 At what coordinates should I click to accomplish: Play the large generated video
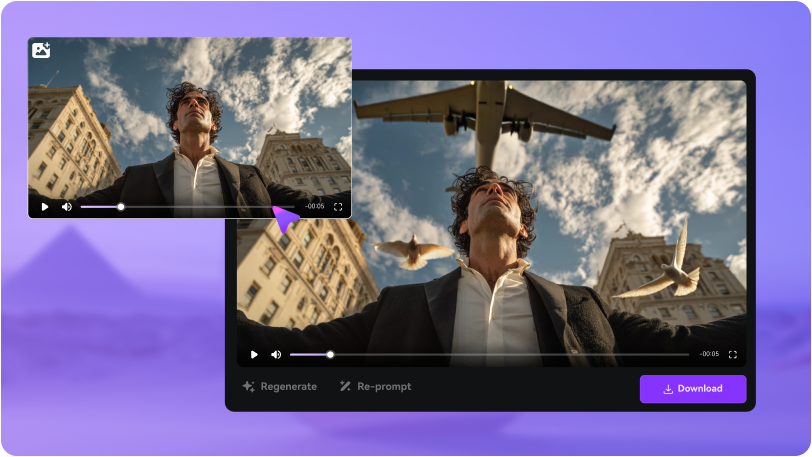pos(254,354)
